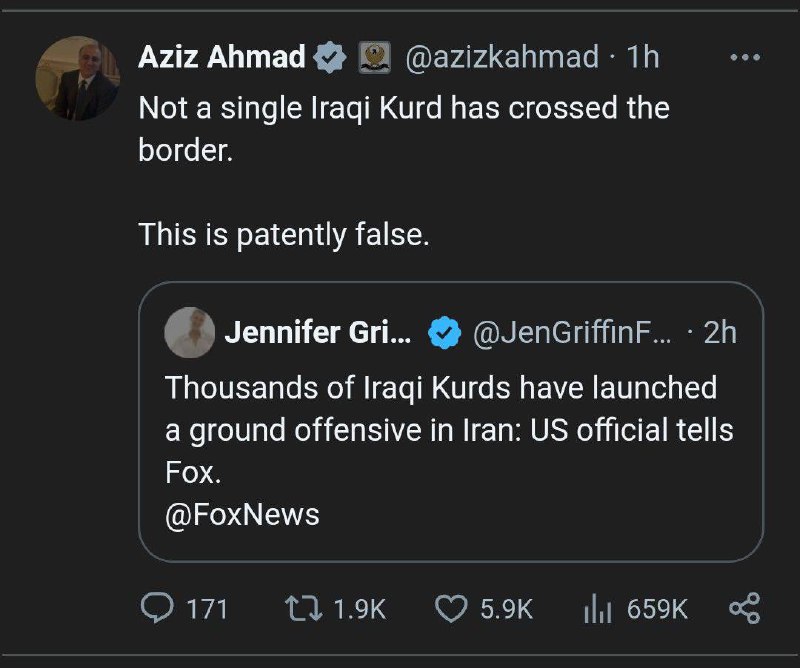Click the 2h timestamp on quoted tweet
Screen dimensions: 800x668
[x=720, y=332]
